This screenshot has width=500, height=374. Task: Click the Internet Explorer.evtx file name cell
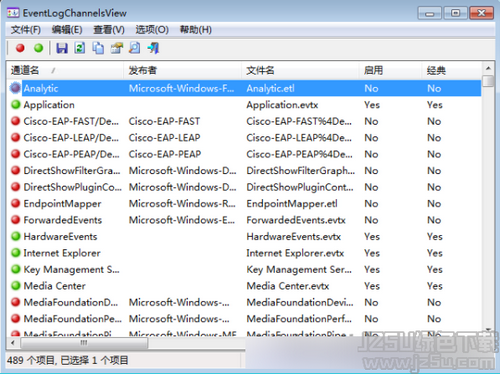(x=295, y=253)
